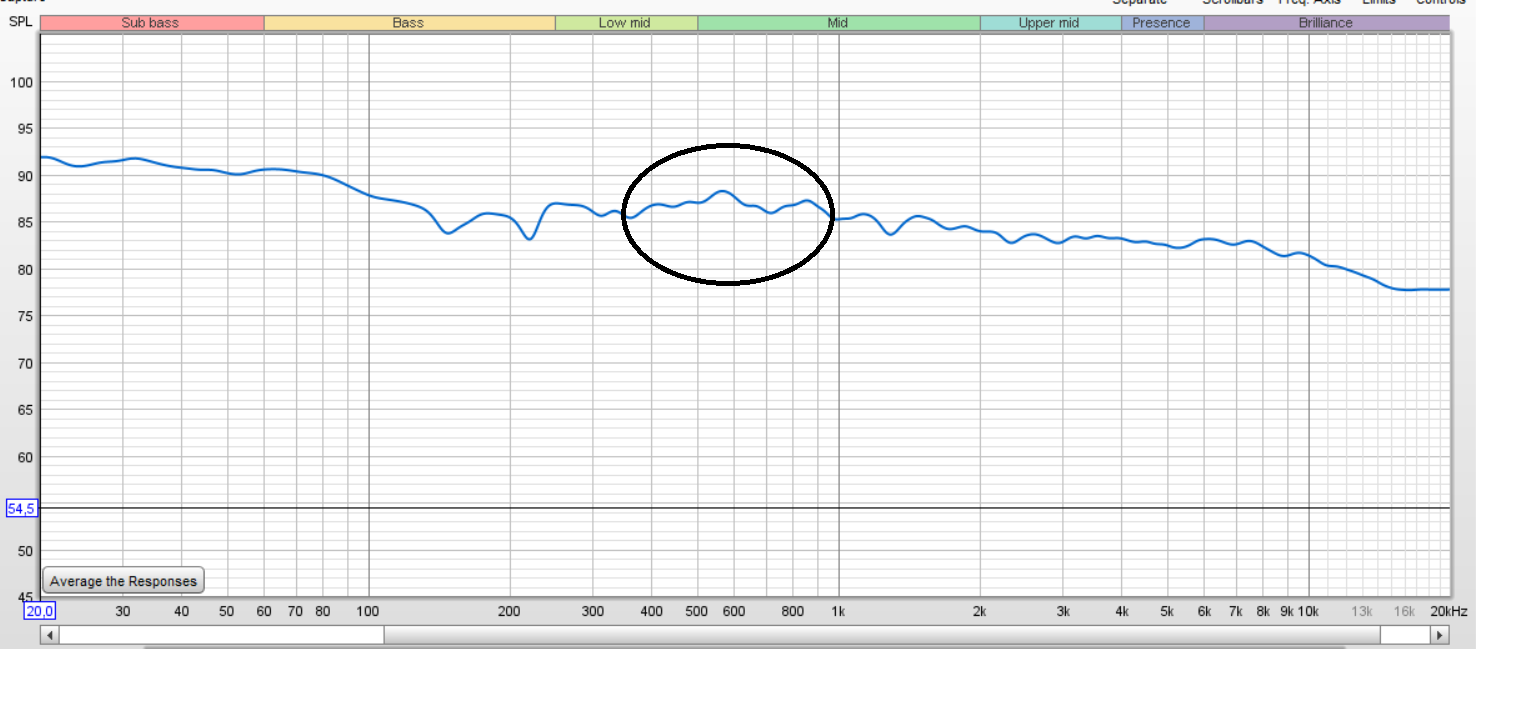This screenshot has width=1534, height=724.
Task: Click the Sub bass band label
Action: [x=151, y=23]
